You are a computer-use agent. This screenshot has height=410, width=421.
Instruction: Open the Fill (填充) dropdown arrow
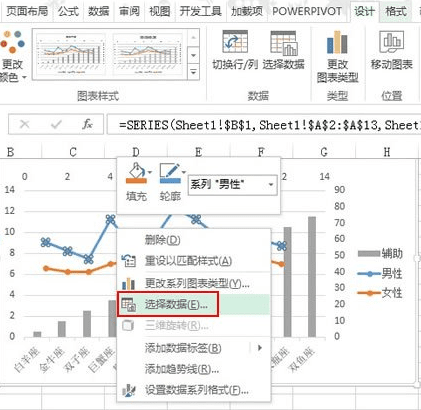click(x=150, y=172)
